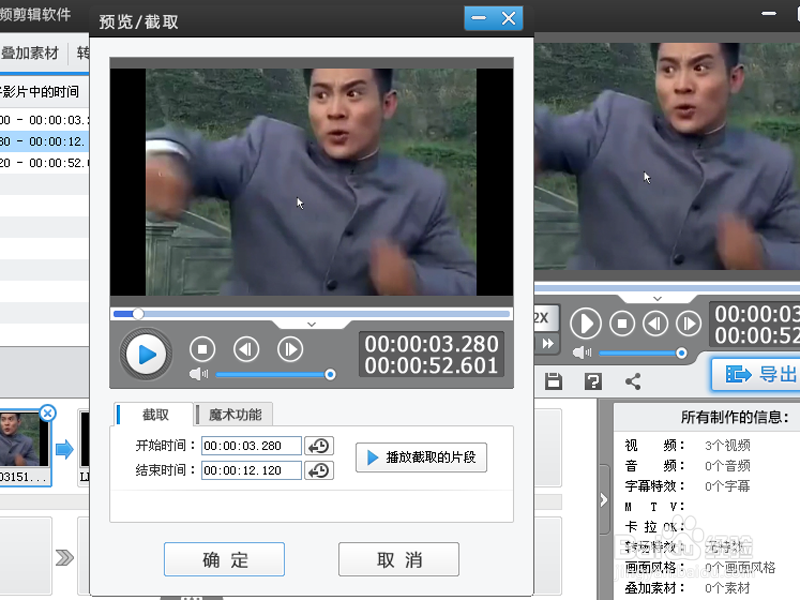Toggle 2X speed button in main window
Image resolution: width=800 pixels, height=600 pixels.
pyautogui.click(x=546, y=318)
